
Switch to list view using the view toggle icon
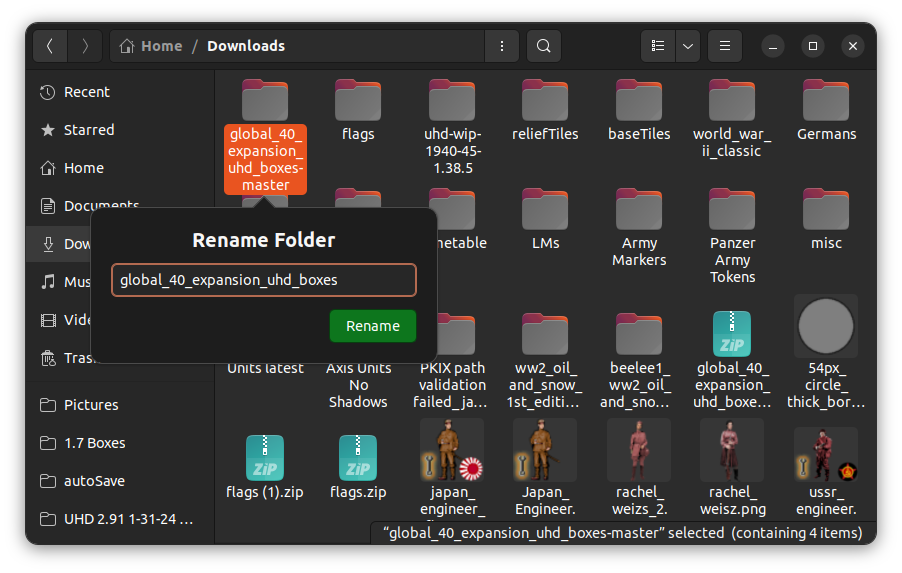(x=658, y=46)
